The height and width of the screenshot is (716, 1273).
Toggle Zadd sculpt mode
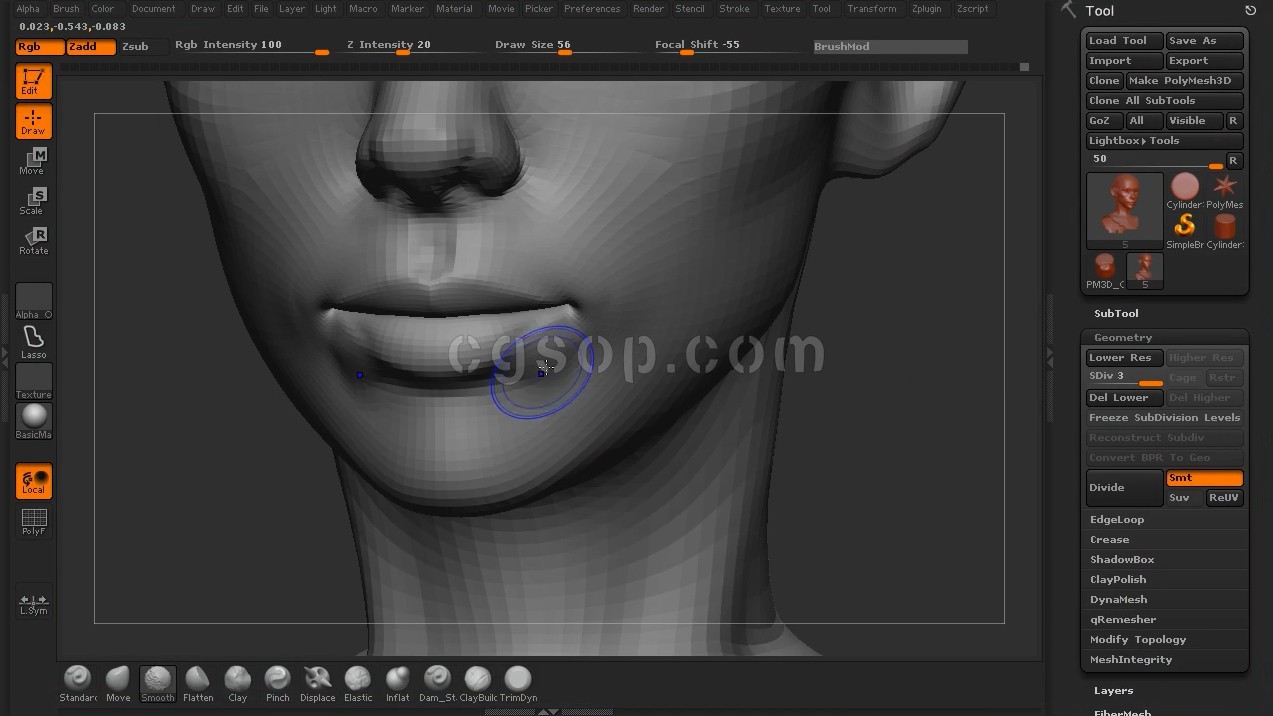tap(91, 46)
